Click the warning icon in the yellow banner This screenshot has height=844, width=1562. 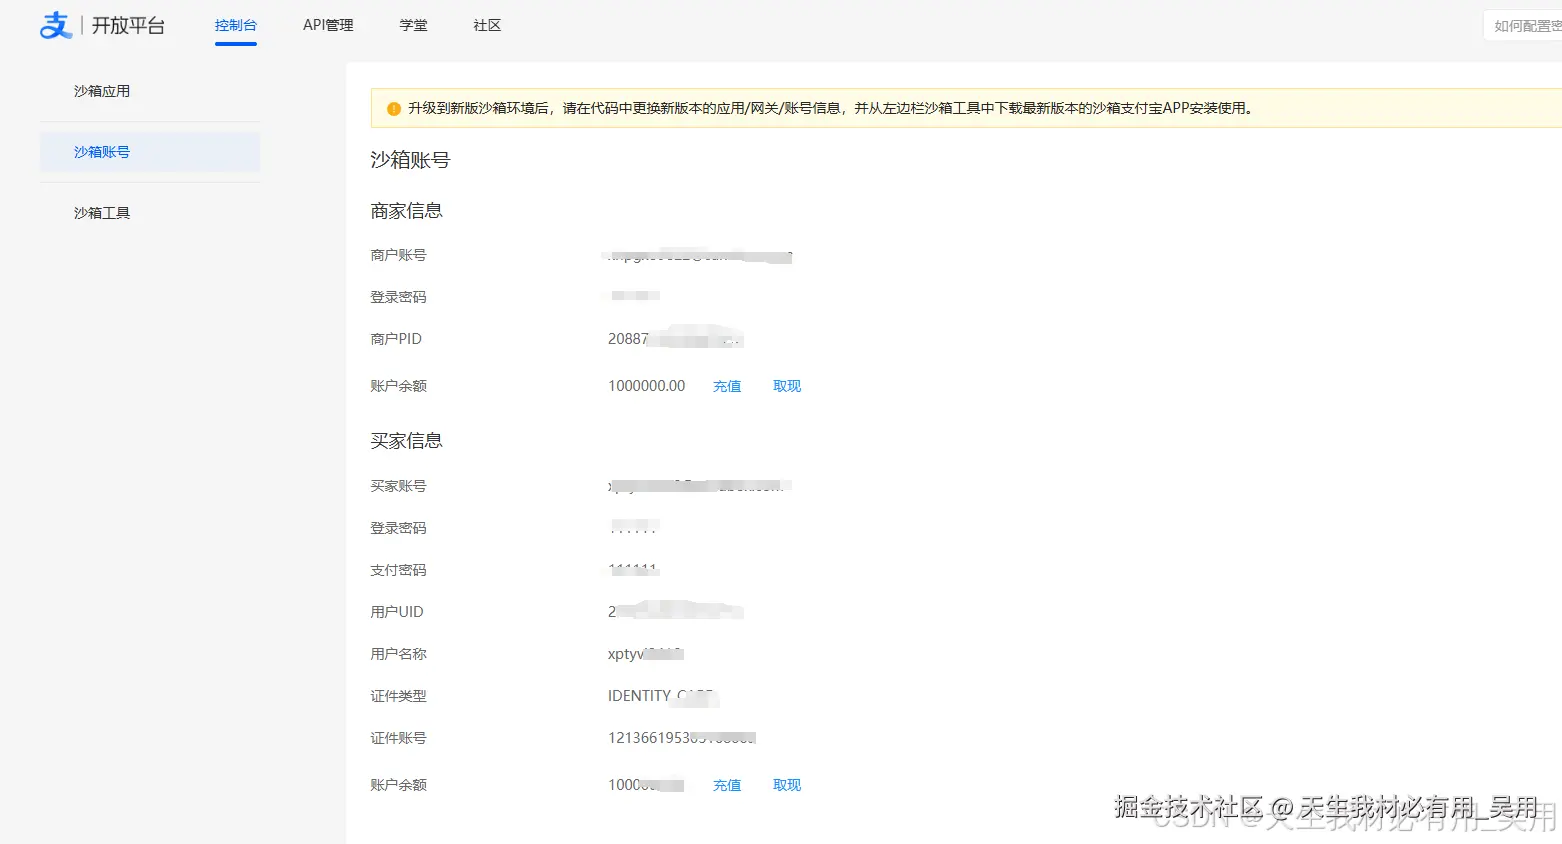click(393, 108)
